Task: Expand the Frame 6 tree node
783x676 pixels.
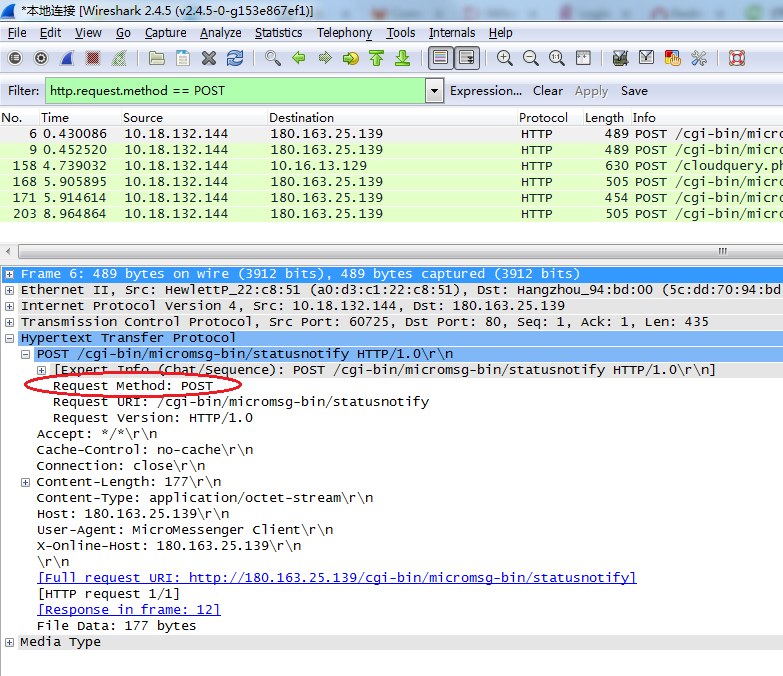Action: click(x=9, y=274)
